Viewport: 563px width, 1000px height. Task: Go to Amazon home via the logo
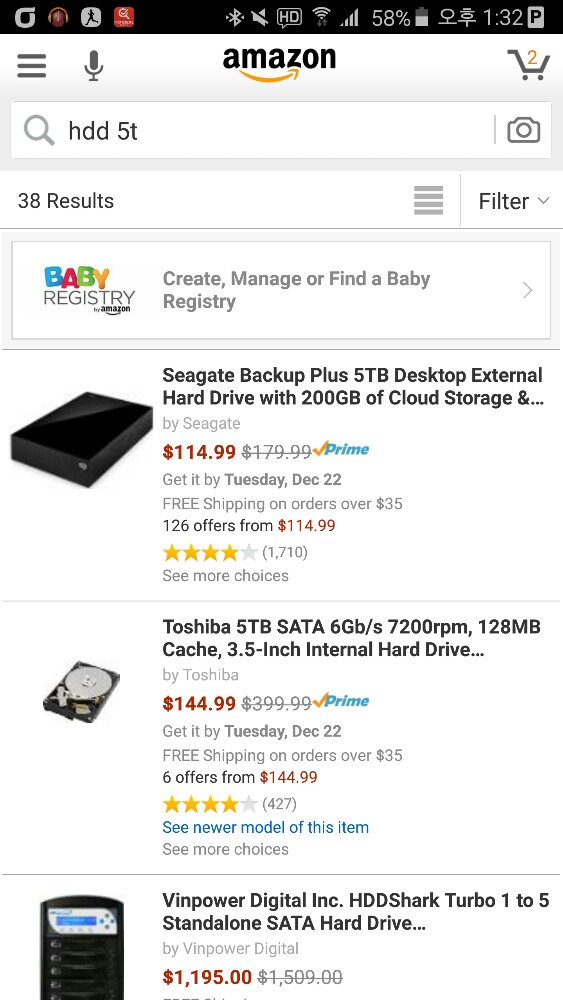point(279,64)
